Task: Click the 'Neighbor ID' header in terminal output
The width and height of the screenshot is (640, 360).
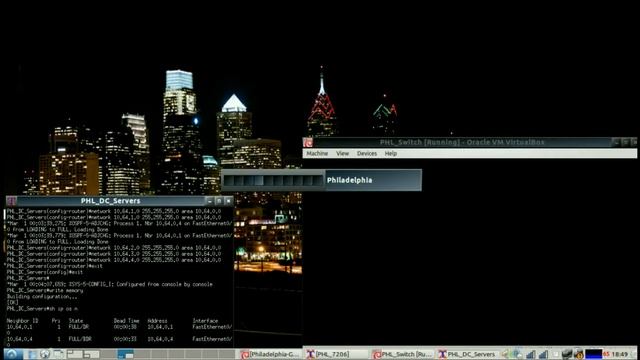Action: (22, 321)
